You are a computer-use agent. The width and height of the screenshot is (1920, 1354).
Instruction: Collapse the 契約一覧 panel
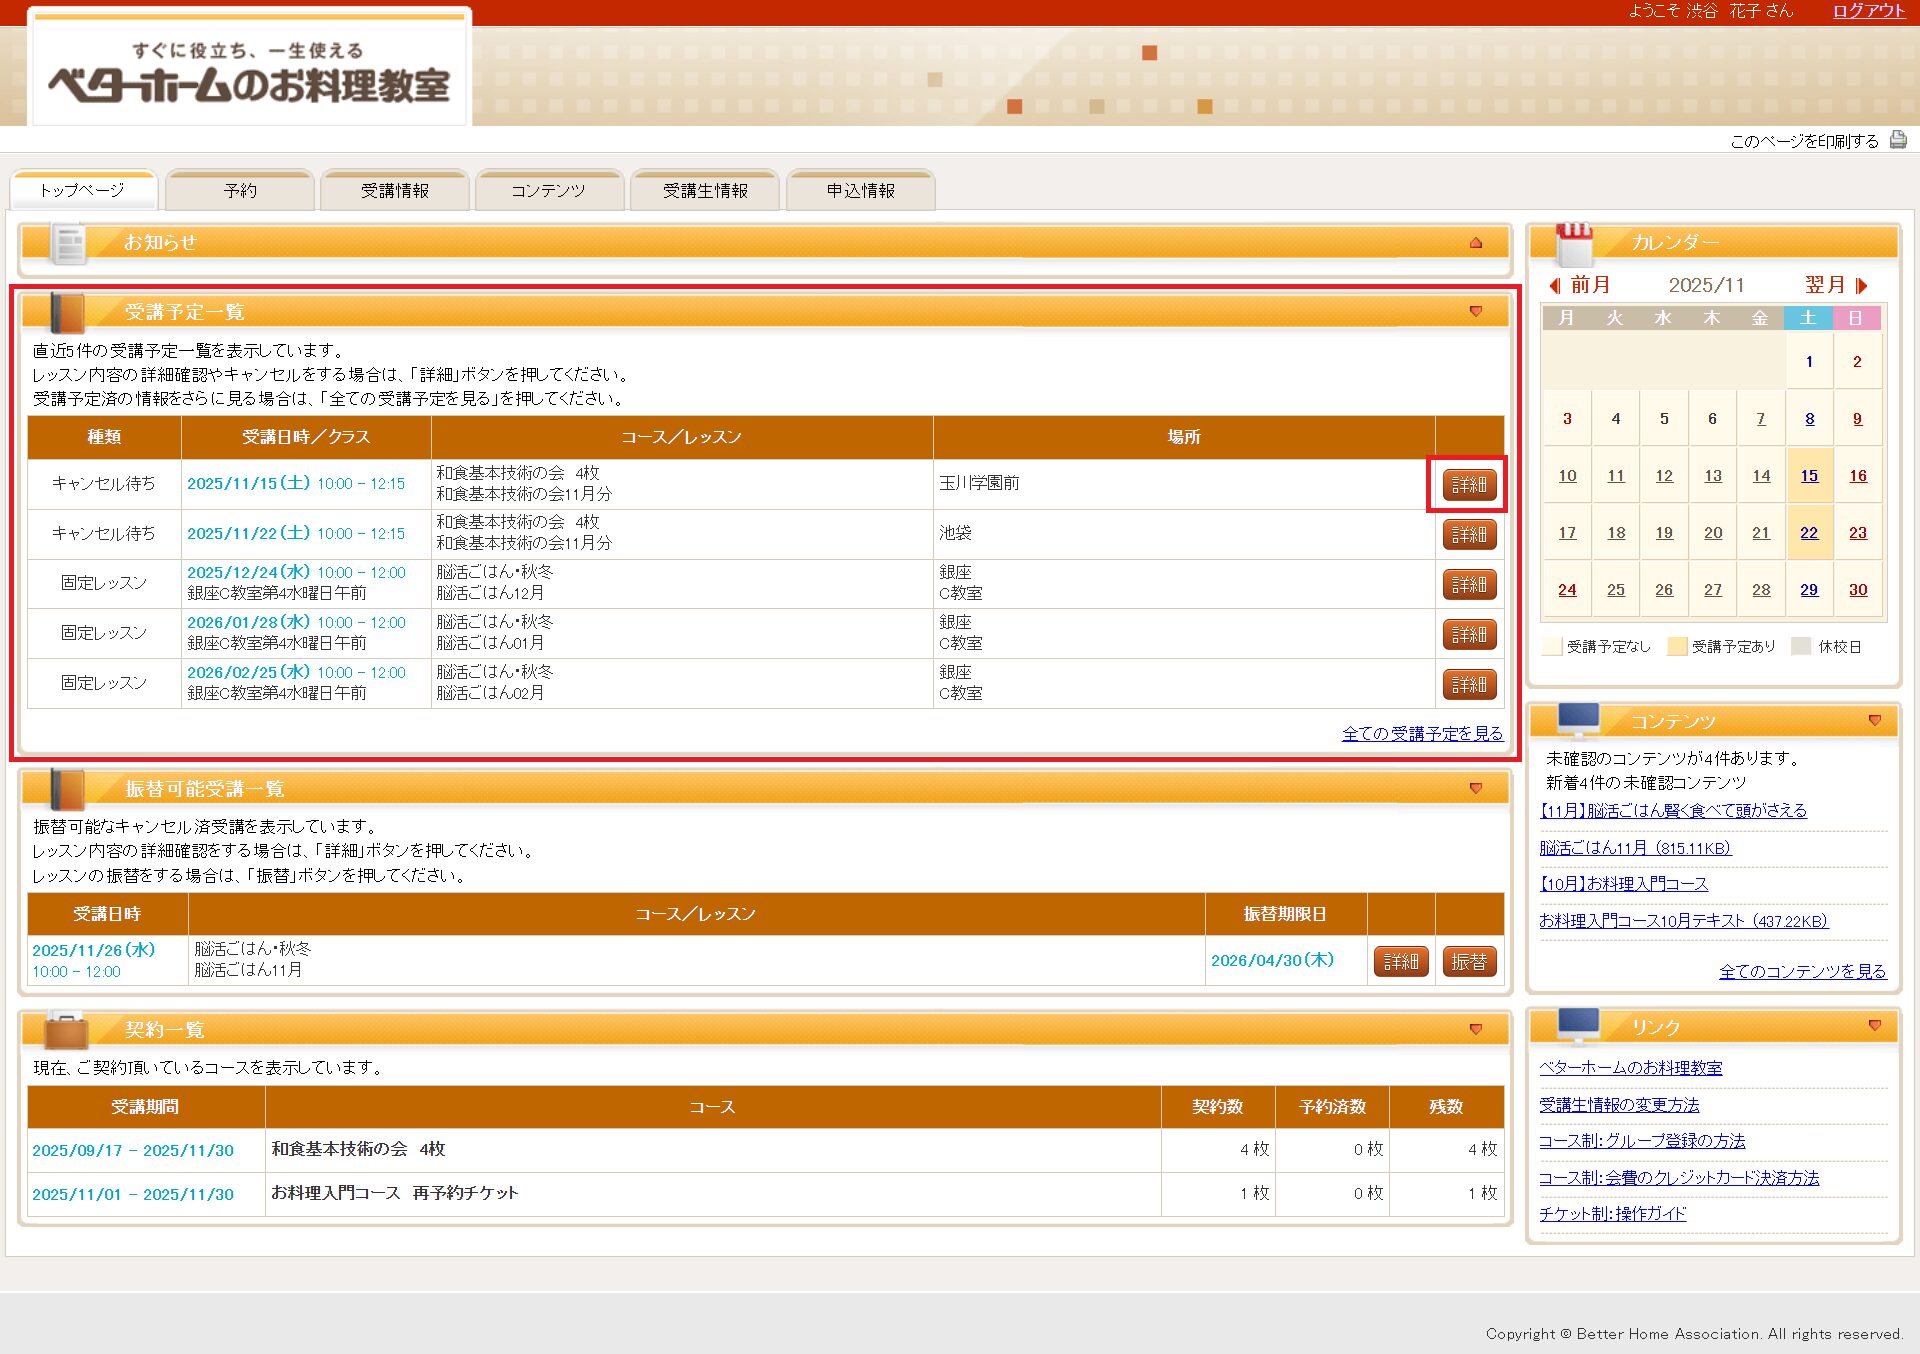tap(1476, 1030)
